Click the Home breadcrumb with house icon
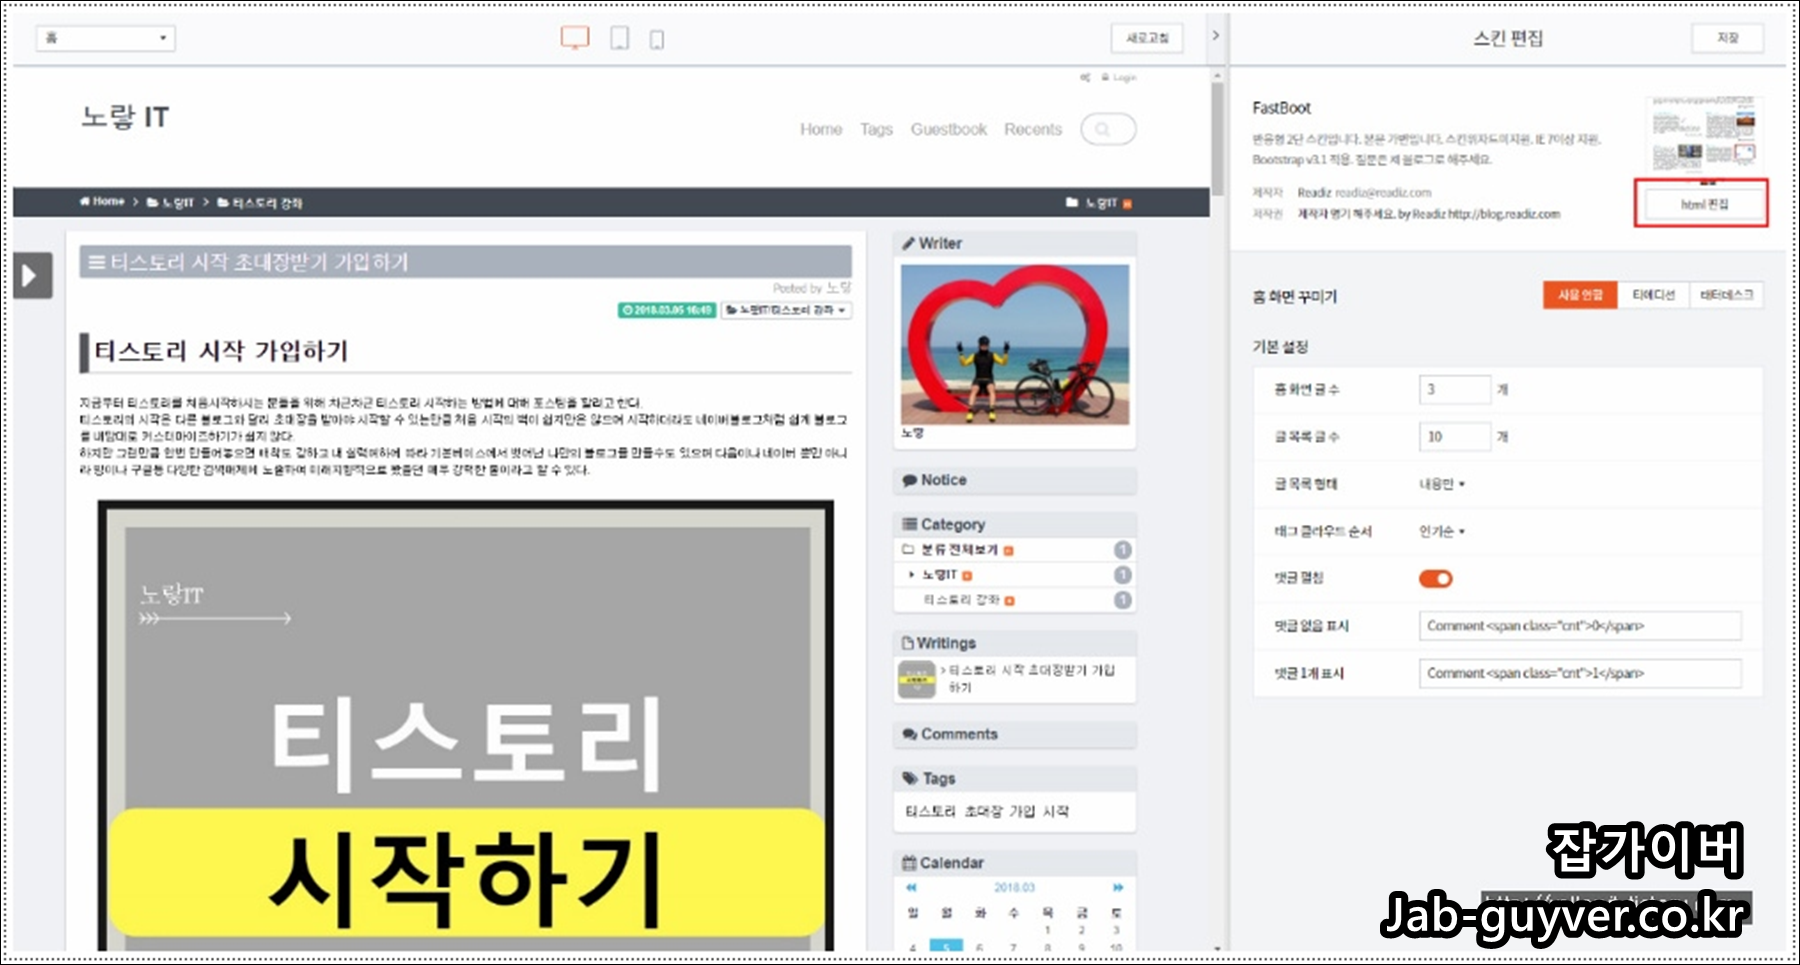 coord(102,202)
